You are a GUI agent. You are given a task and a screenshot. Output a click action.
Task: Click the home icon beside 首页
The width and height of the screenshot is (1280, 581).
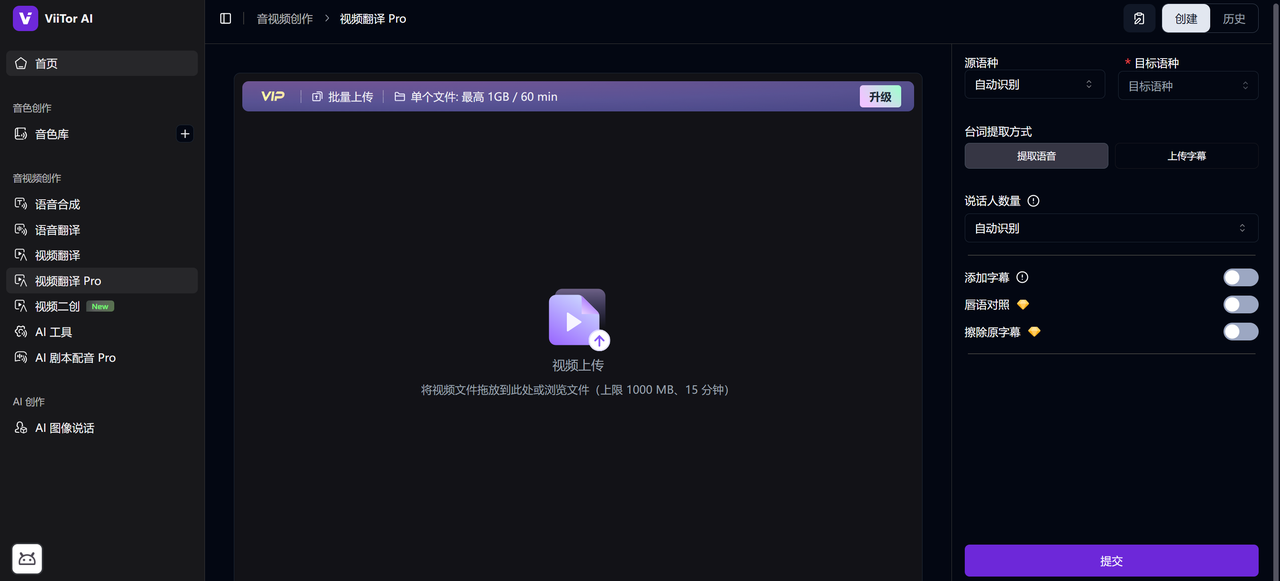pyautogui.click(x=21, y=64)
